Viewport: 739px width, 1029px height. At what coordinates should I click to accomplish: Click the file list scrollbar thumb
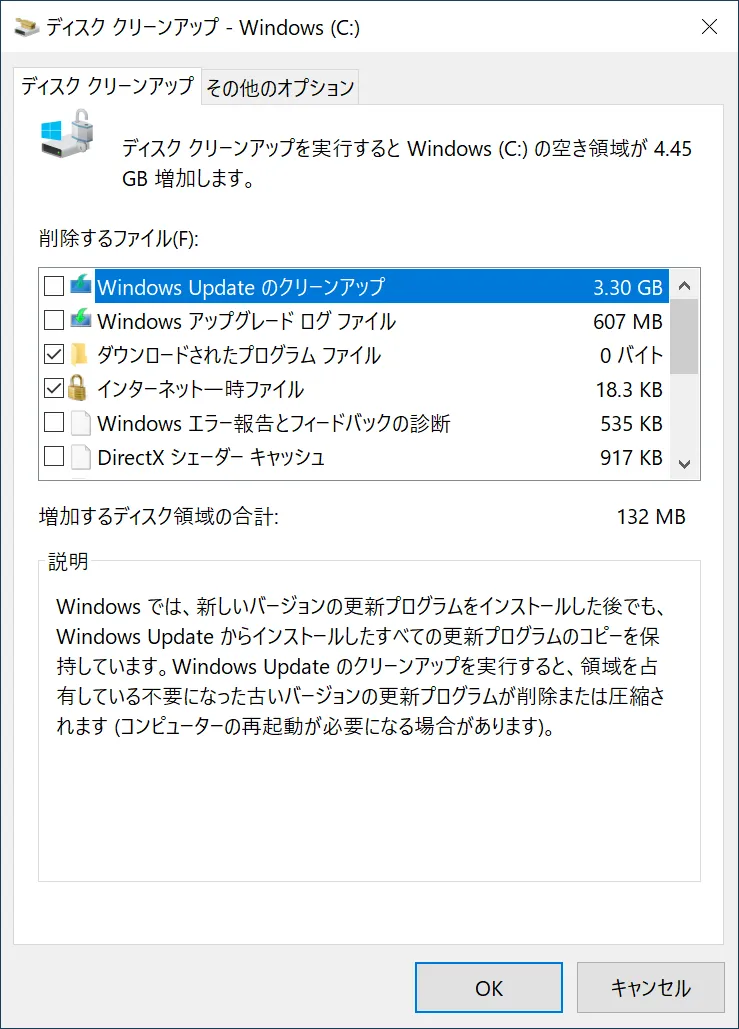pos(685,337)
